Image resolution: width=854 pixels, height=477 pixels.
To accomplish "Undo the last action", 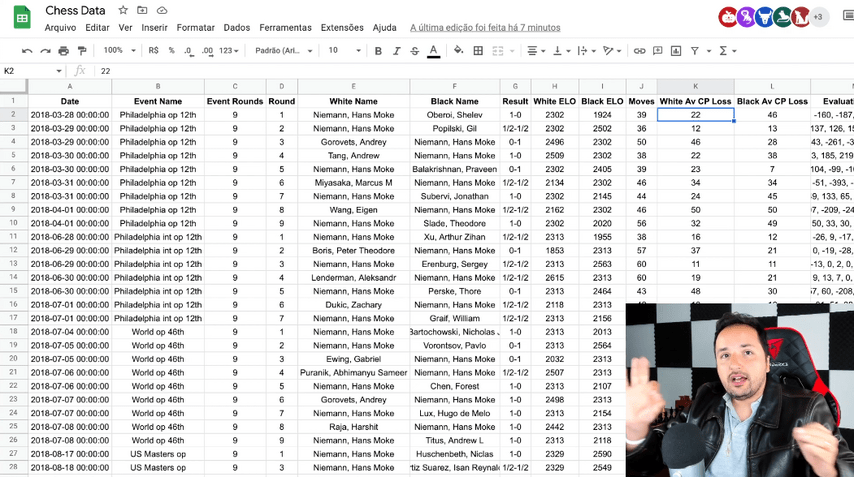I will (27, 51).
